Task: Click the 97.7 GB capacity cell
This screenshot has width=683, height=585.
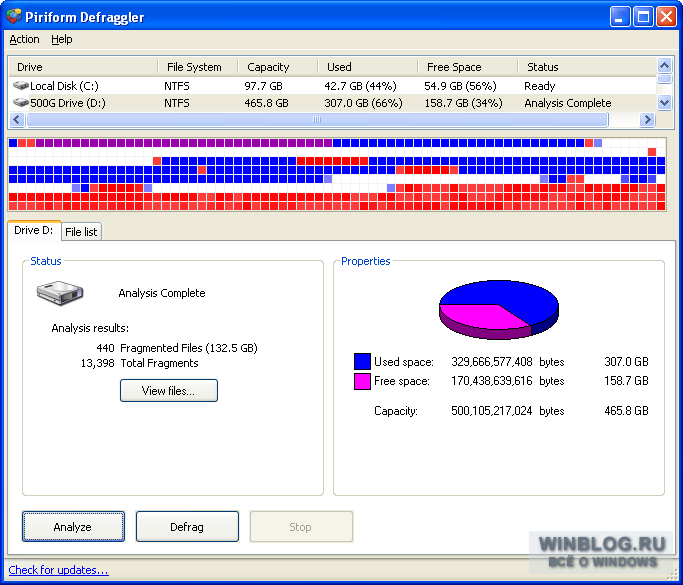Action: 264,86
